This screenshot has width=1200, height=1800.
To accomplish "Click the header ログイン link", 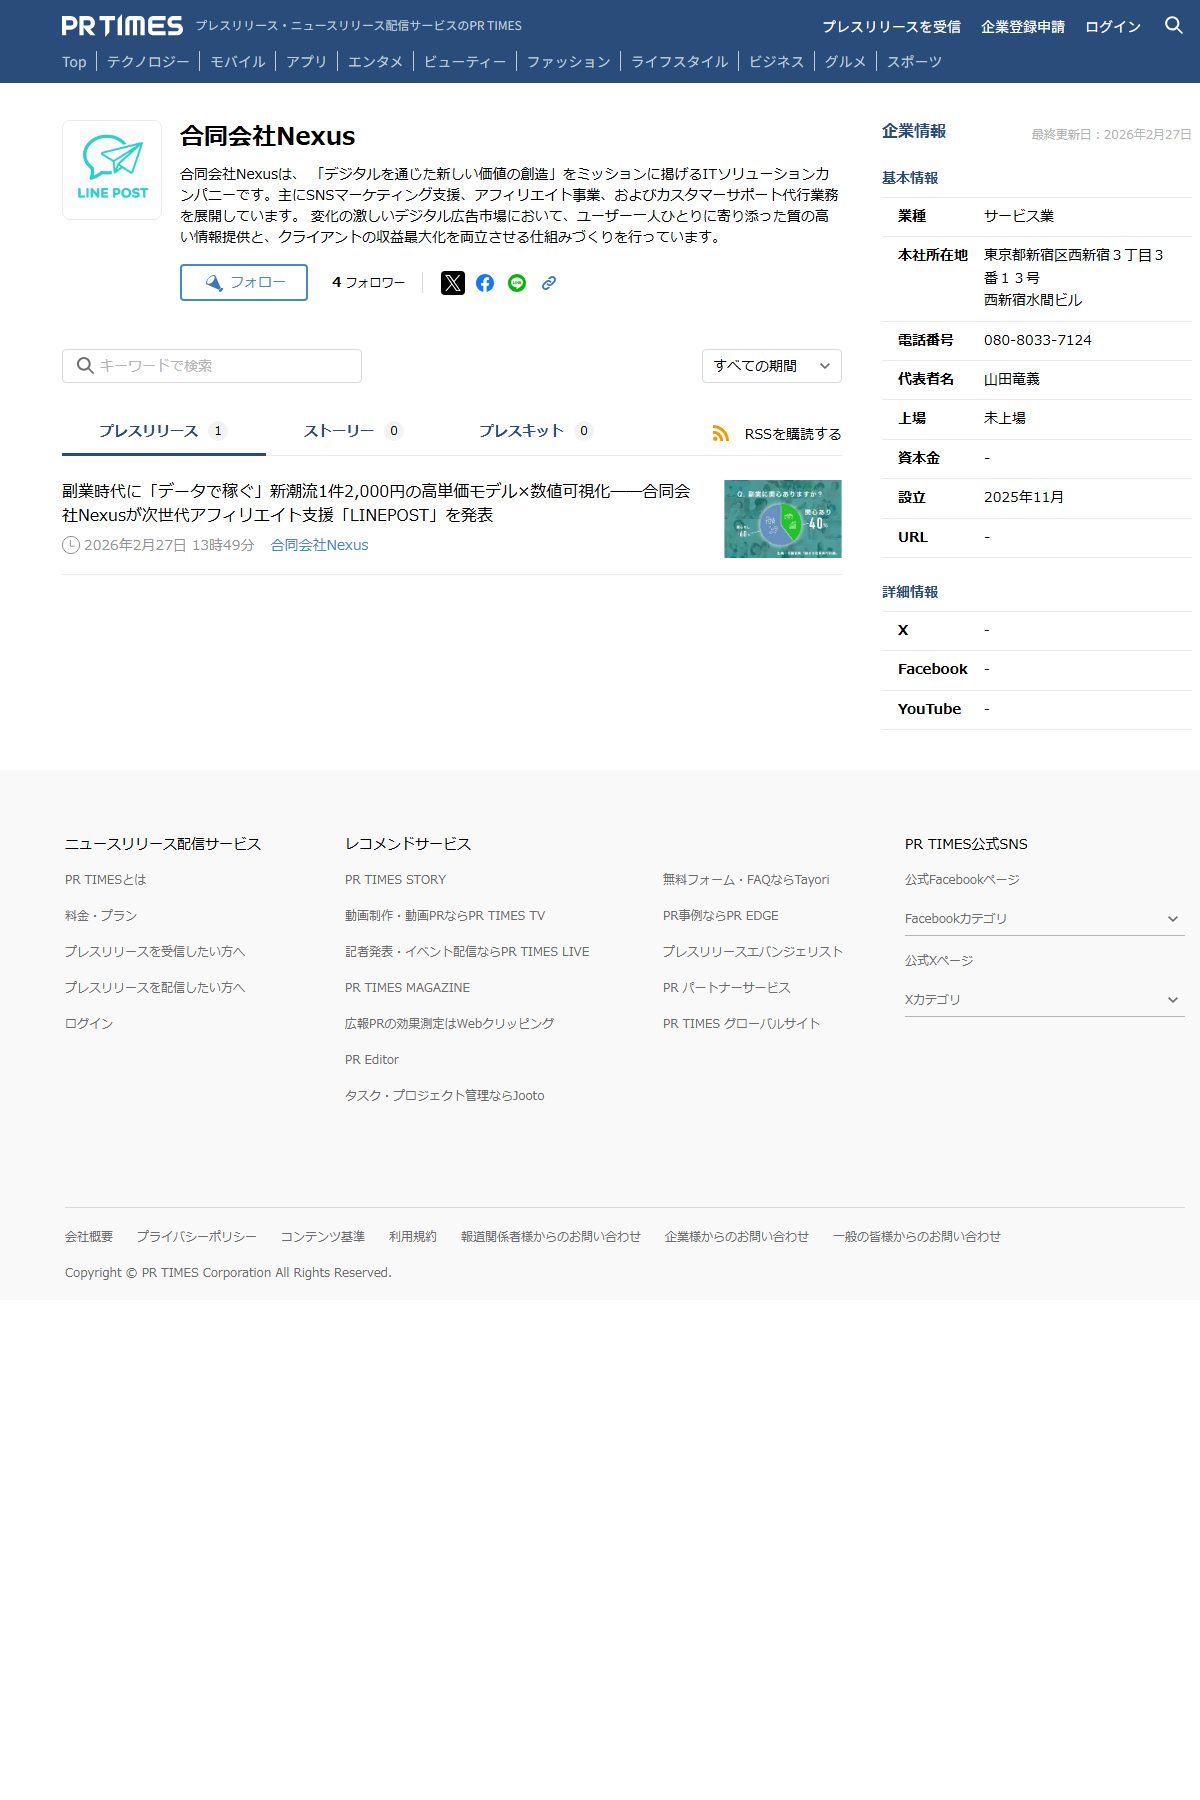I will (1113, 27).
